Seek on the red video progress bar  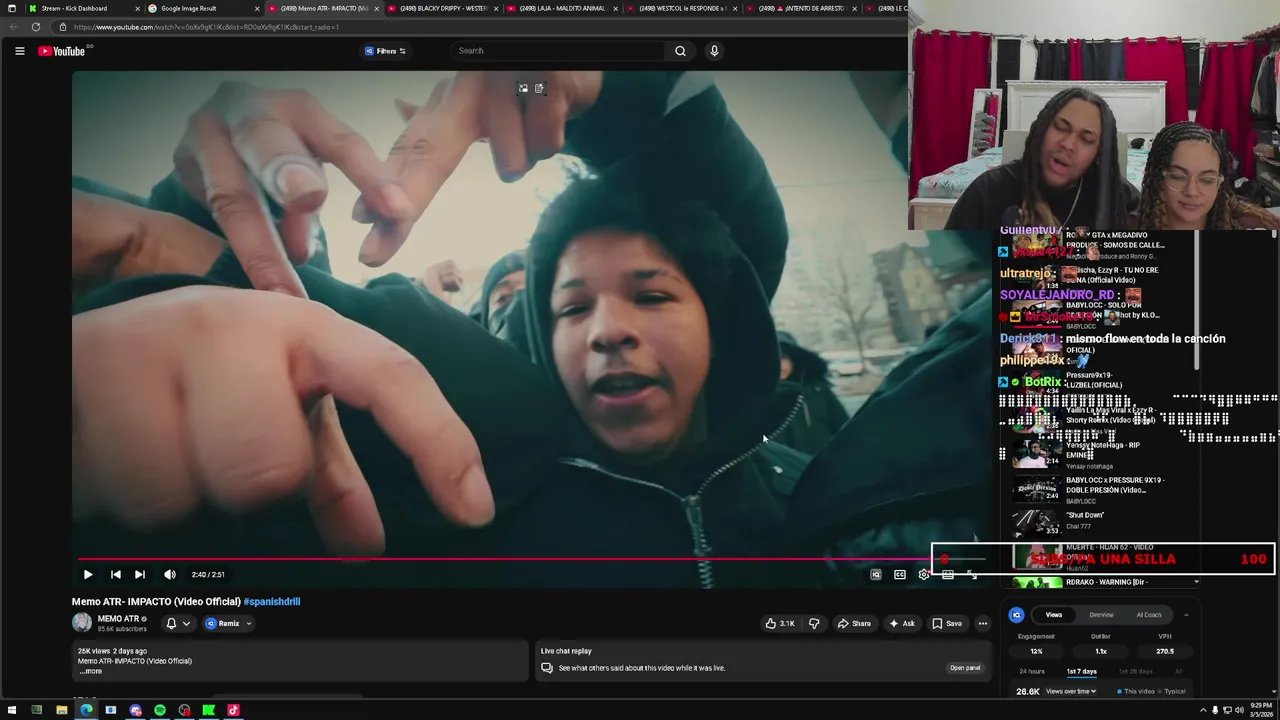(x=505, y=560)
